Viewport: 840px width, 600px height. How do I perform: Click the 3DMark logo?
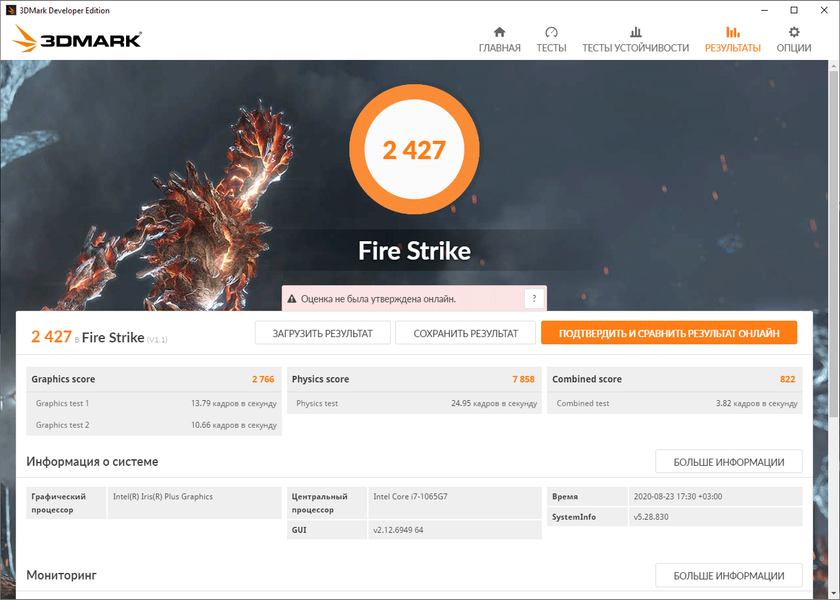pos(77,39)
